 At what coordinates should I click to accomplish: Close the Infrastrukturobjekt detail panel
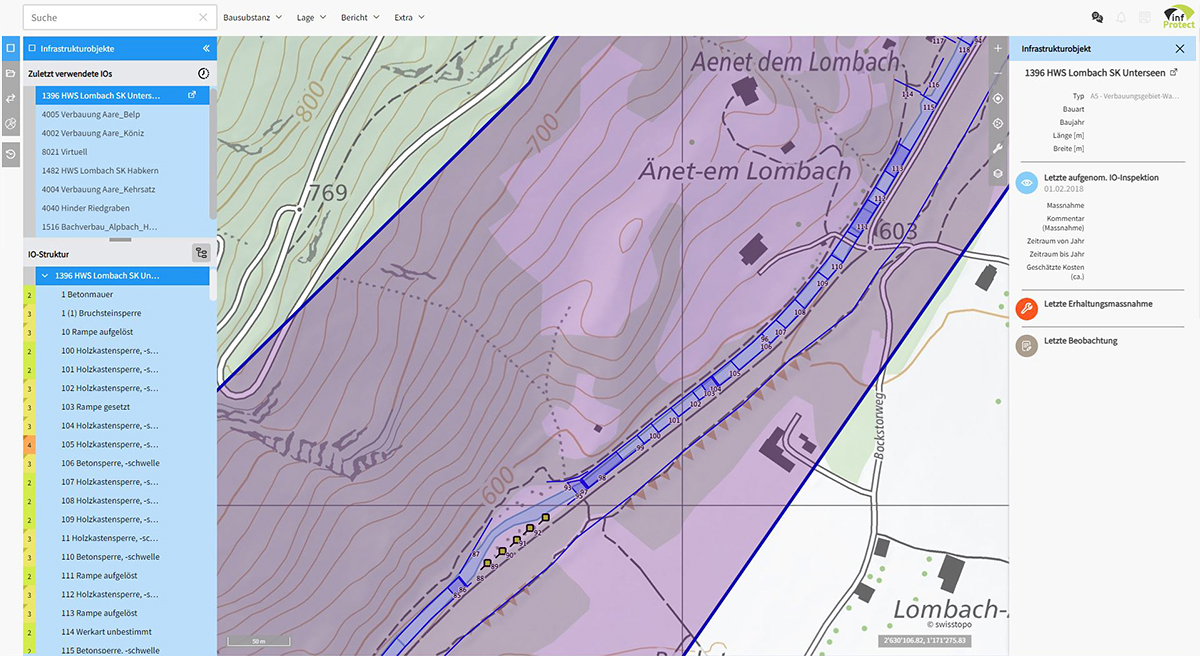[1180, 48]
